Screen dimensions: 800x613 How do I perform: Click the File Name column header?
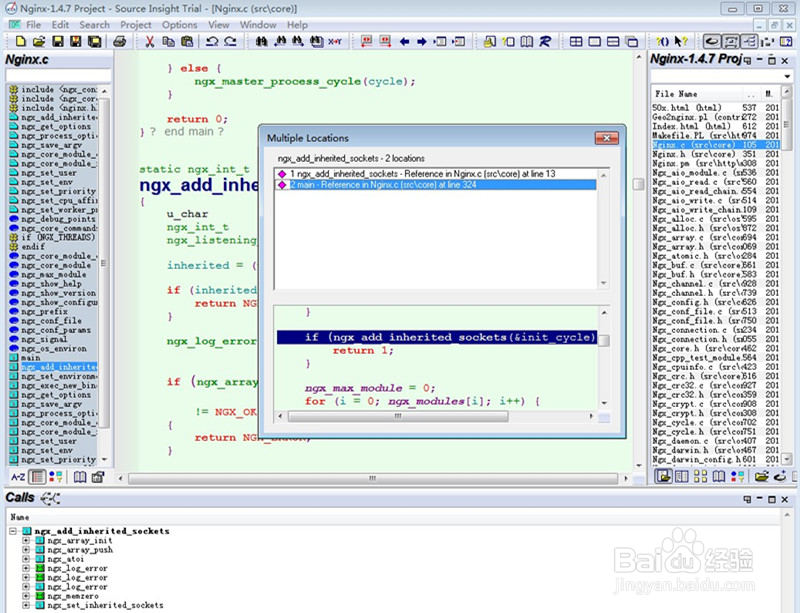(x=697, y=94)
